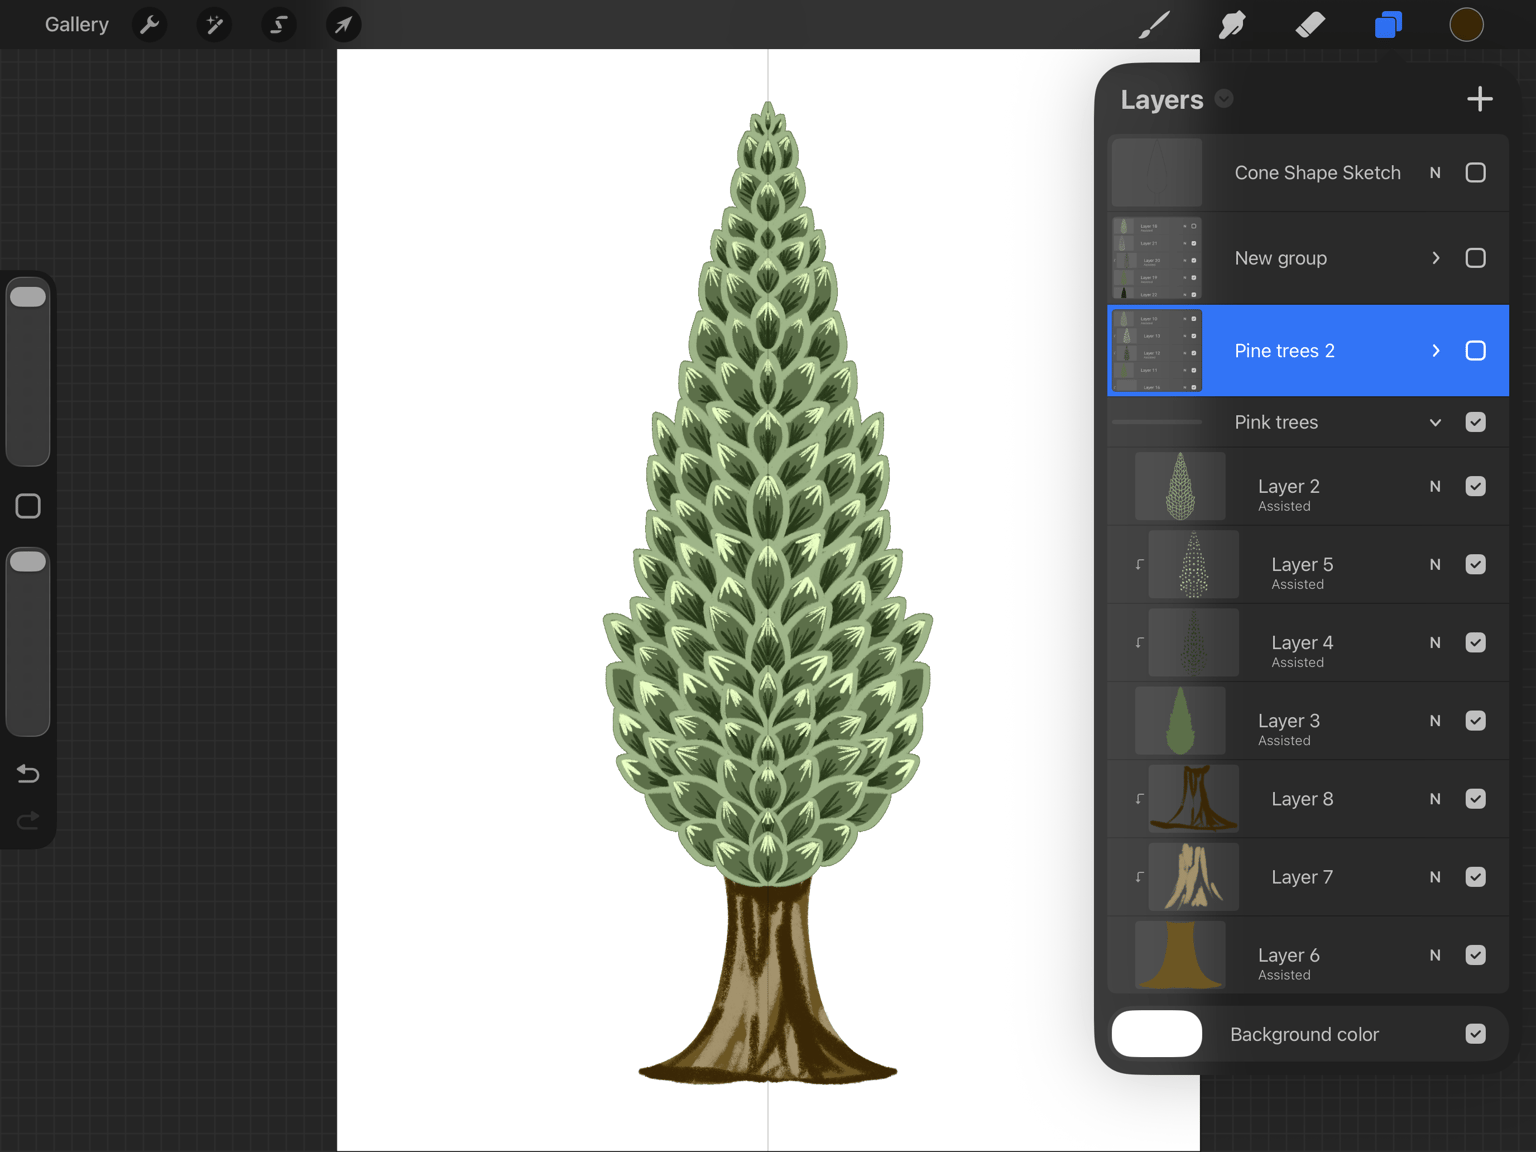Select Layer 6 brown trunk thumbnail
1536x1152 pixels.
coord(1180,955)
